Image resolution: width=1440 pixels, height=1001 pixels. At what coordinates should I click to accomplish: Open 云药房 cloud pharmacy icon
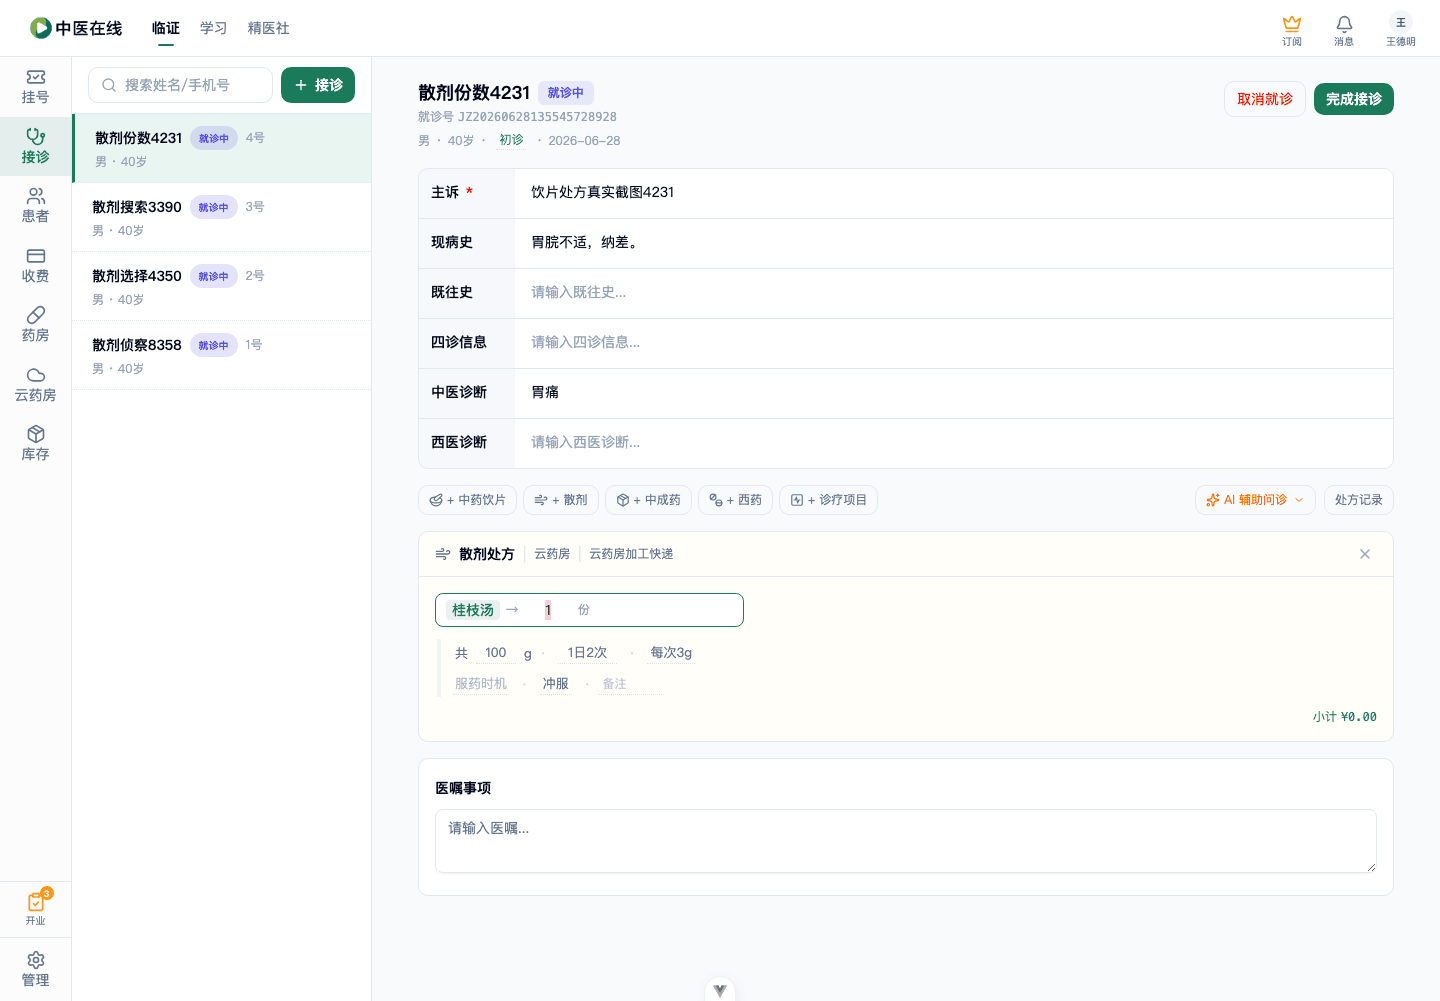click(35, 385)
